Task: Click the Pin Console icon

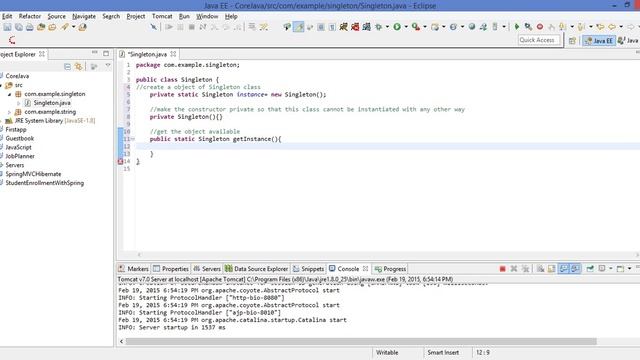Action: (590, 269)
